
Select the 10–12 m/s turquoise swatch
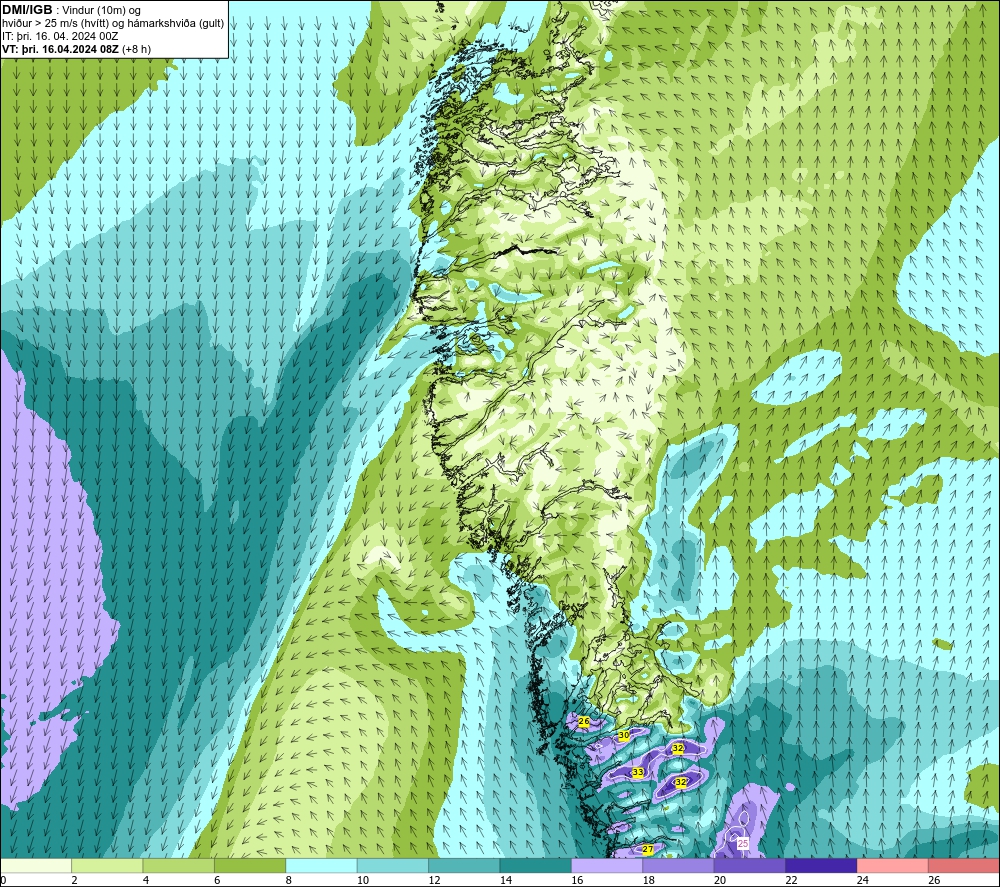pos(393,865)
